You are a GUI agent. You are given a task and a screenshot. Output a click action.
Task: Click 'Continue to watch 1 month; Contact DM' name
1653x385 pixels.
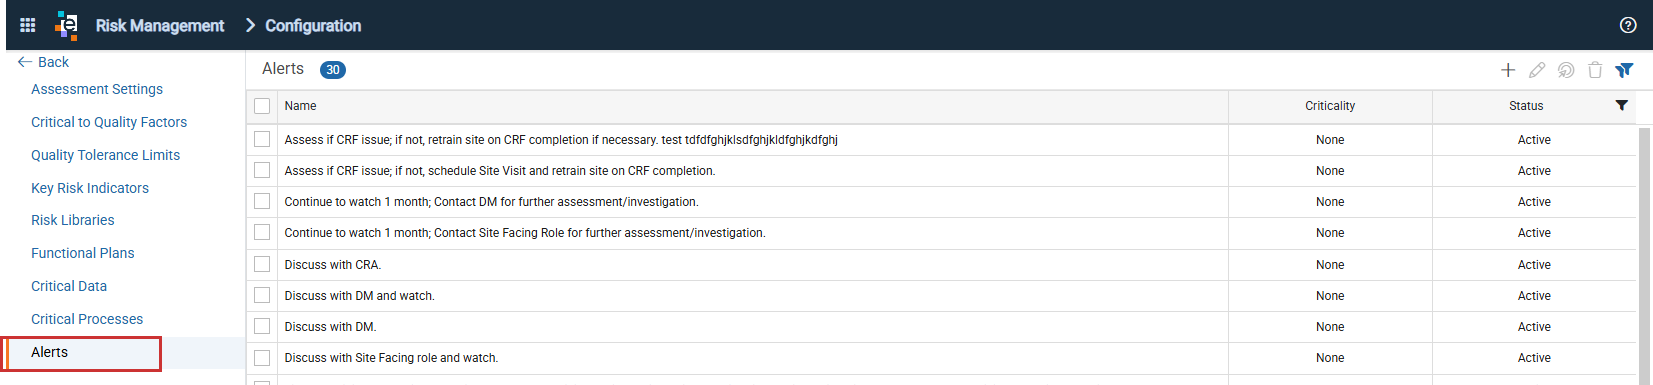click(491, 202)
